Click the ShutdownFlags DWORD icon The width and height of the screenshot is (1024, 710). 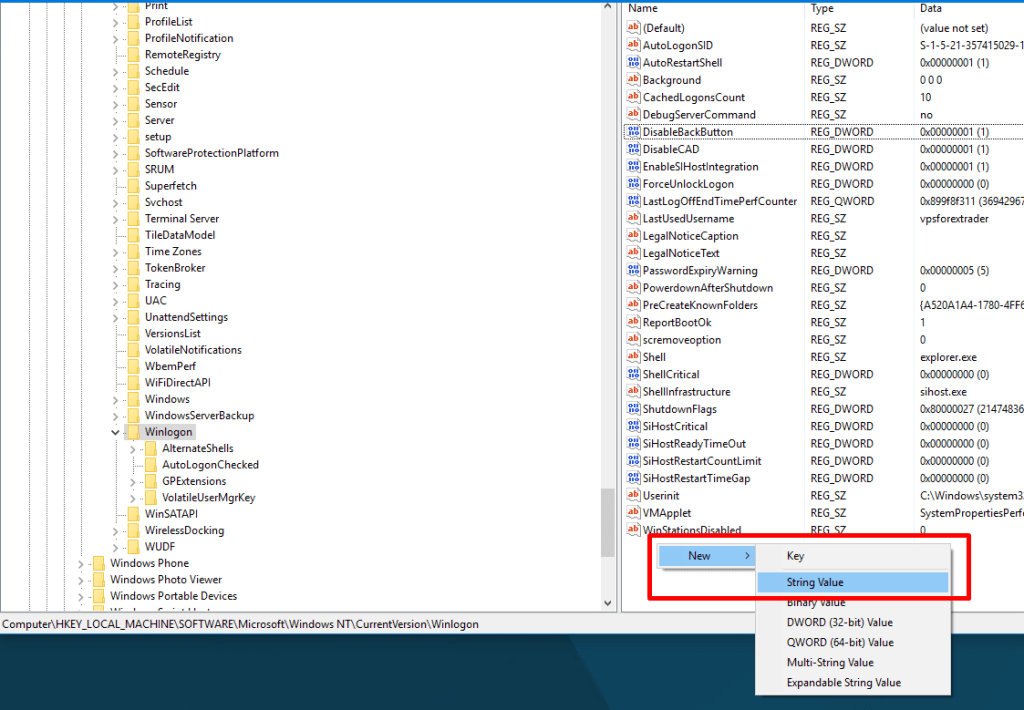(633, 409)
